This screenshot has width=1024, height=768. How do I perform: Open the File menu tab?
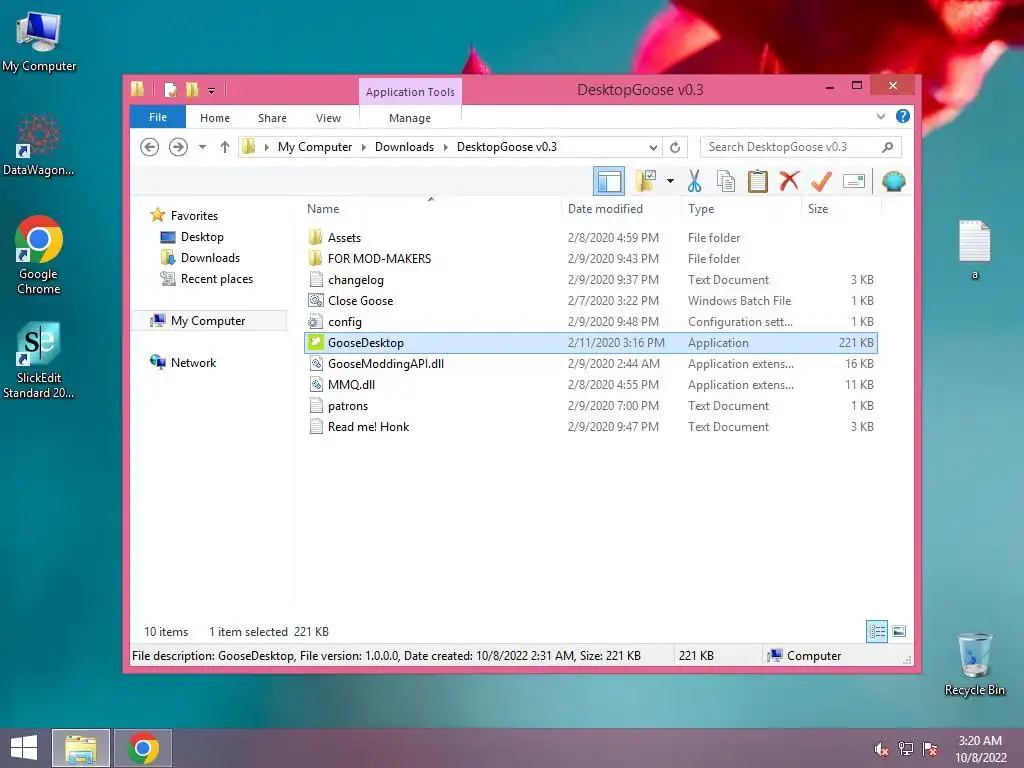tap(158, 117)
